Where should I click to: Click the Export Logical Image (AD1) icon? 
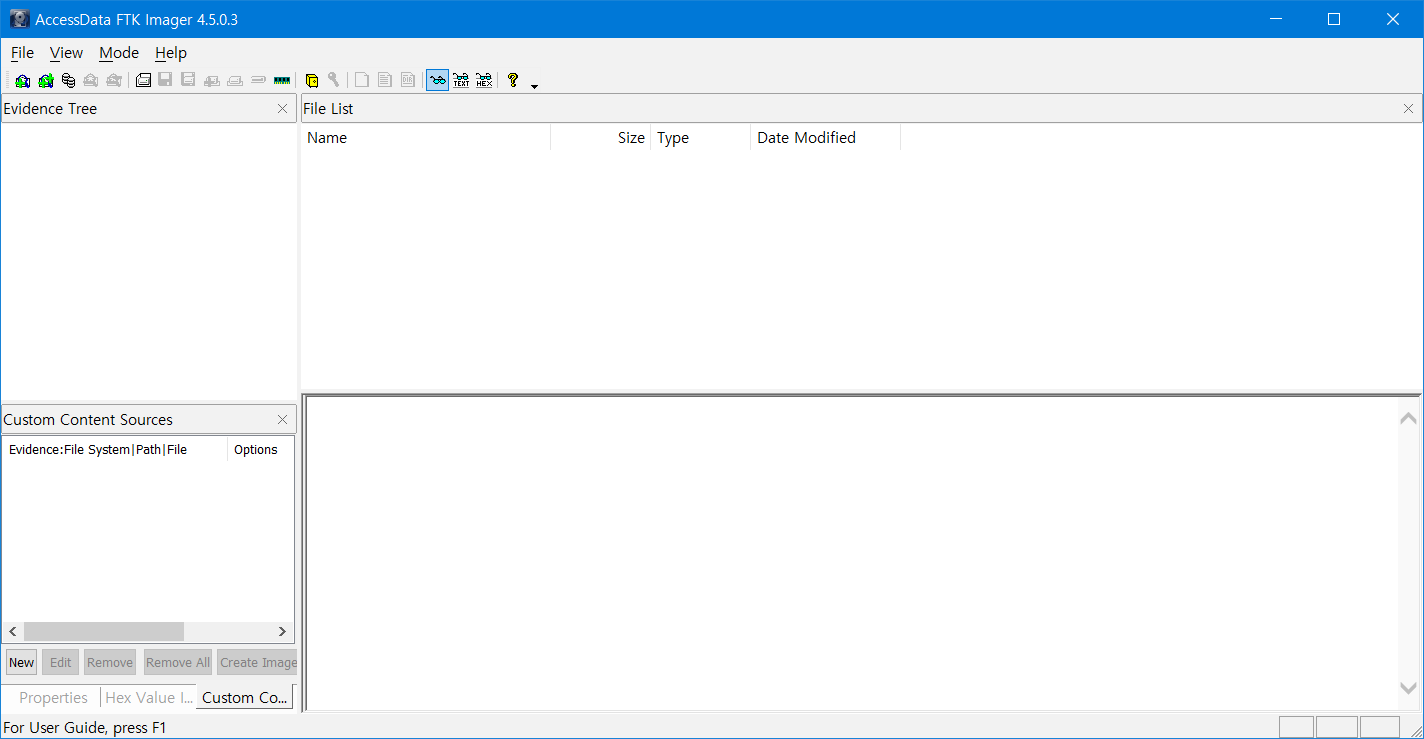pyautogui.click(x=188, y=81)
